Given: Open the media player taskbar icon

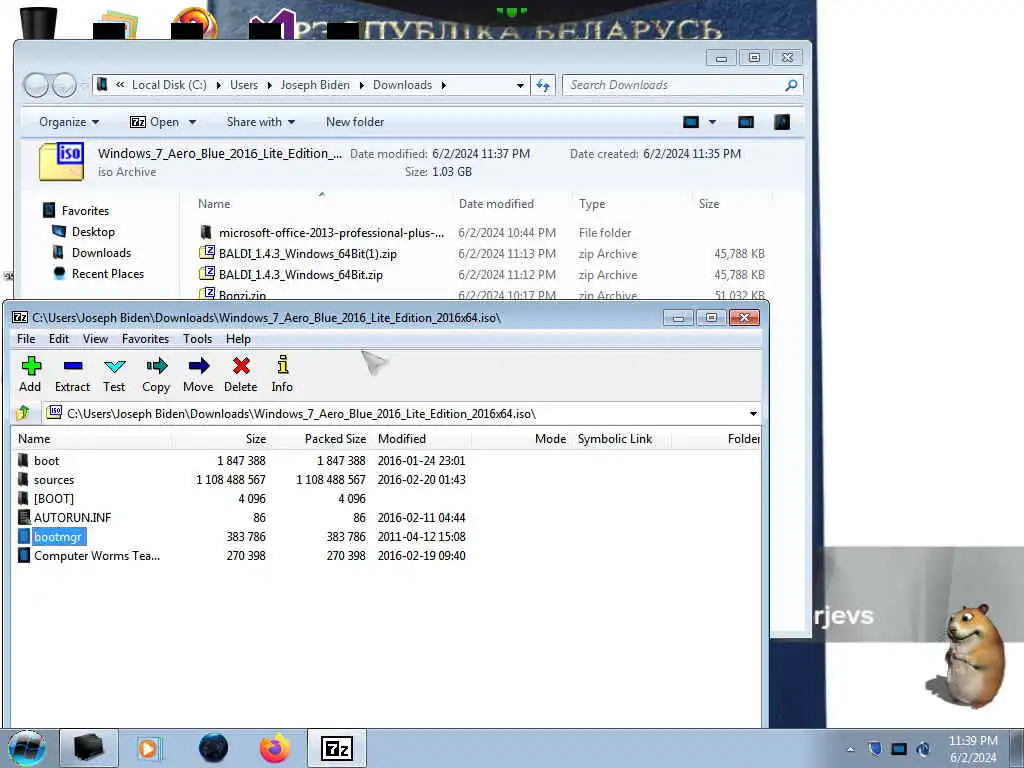Looking at the screenshot, I should coord(150,748).
